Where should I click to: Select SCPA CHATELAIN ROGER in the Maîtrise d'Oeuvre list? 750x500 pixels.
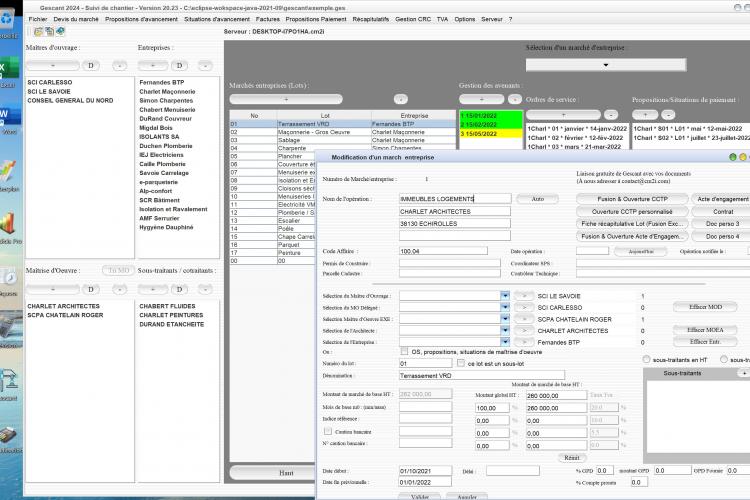pos(65,315)
